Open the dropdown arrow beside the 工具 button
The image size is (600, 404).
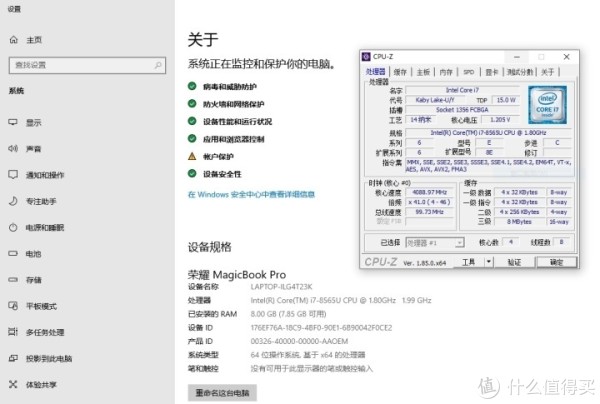tap(488, 262)
